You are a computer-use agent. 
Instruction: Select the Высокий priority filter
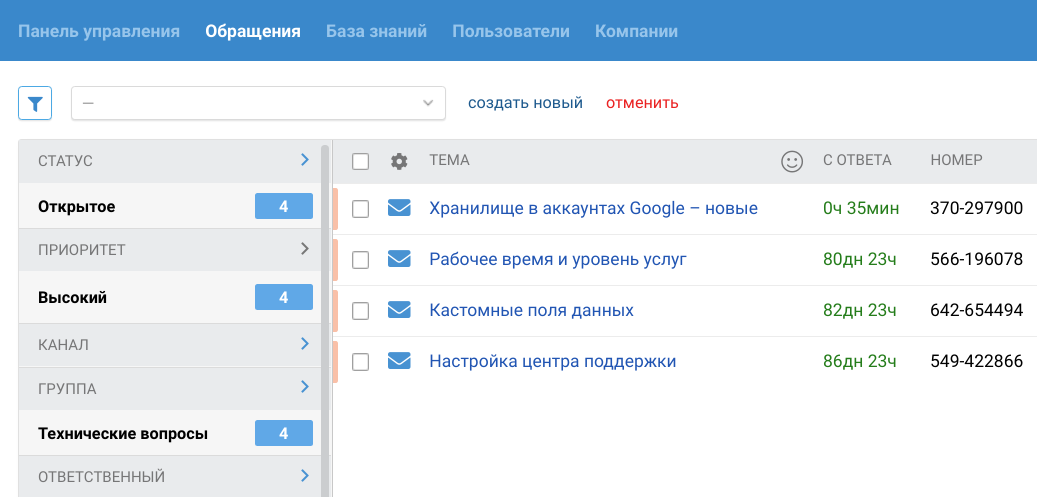pyautogui.click(x=72, y=298)
